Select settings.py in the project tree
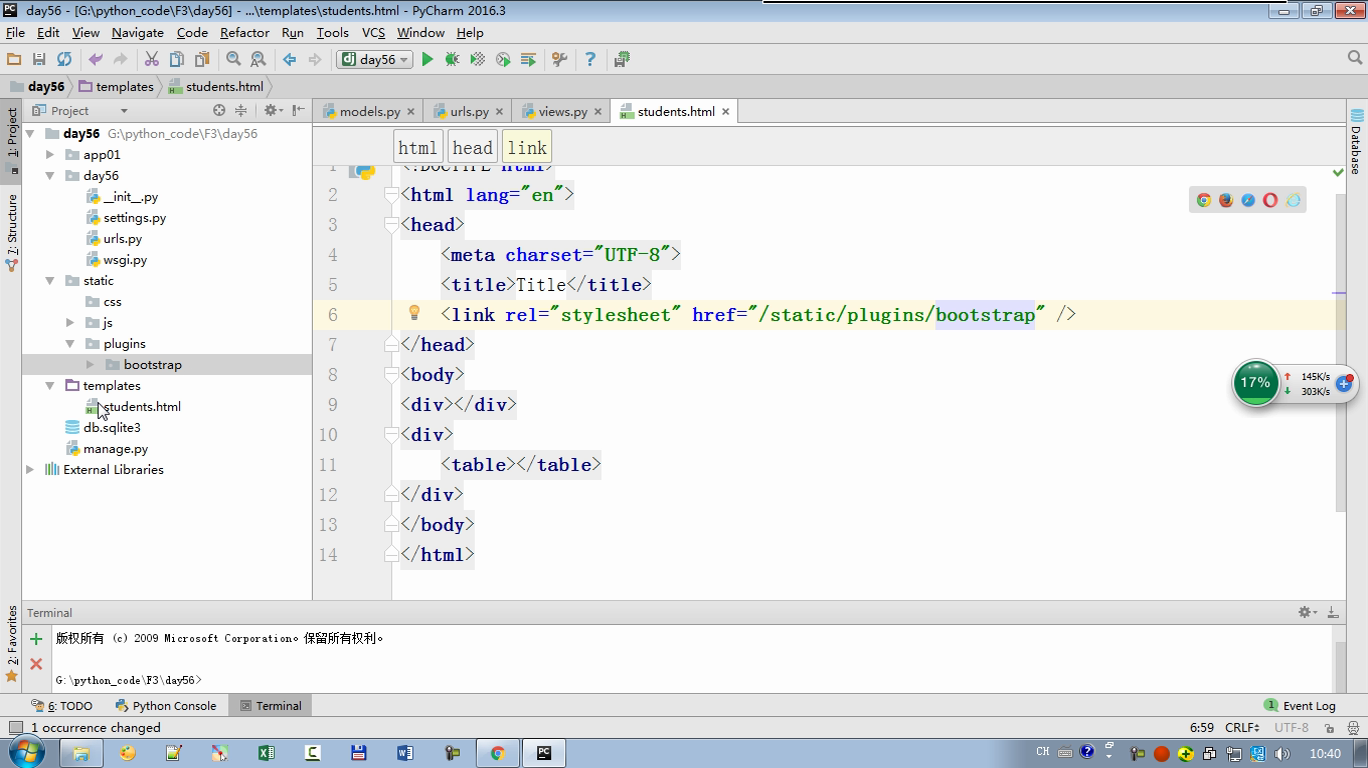This screenshot has width=1368, height=768. click(134, 218)
